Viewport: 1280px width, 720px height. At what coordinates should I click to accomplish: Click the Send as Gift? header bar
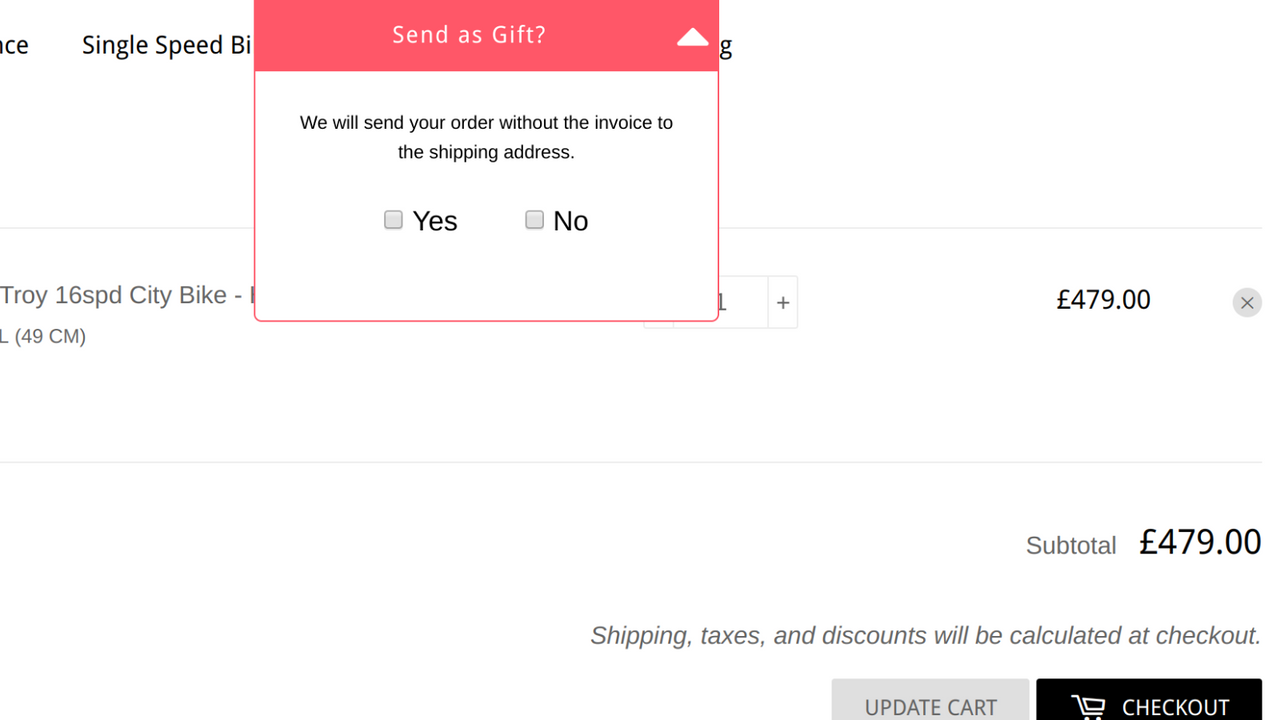pyautogui.click(x=468, y=34)
